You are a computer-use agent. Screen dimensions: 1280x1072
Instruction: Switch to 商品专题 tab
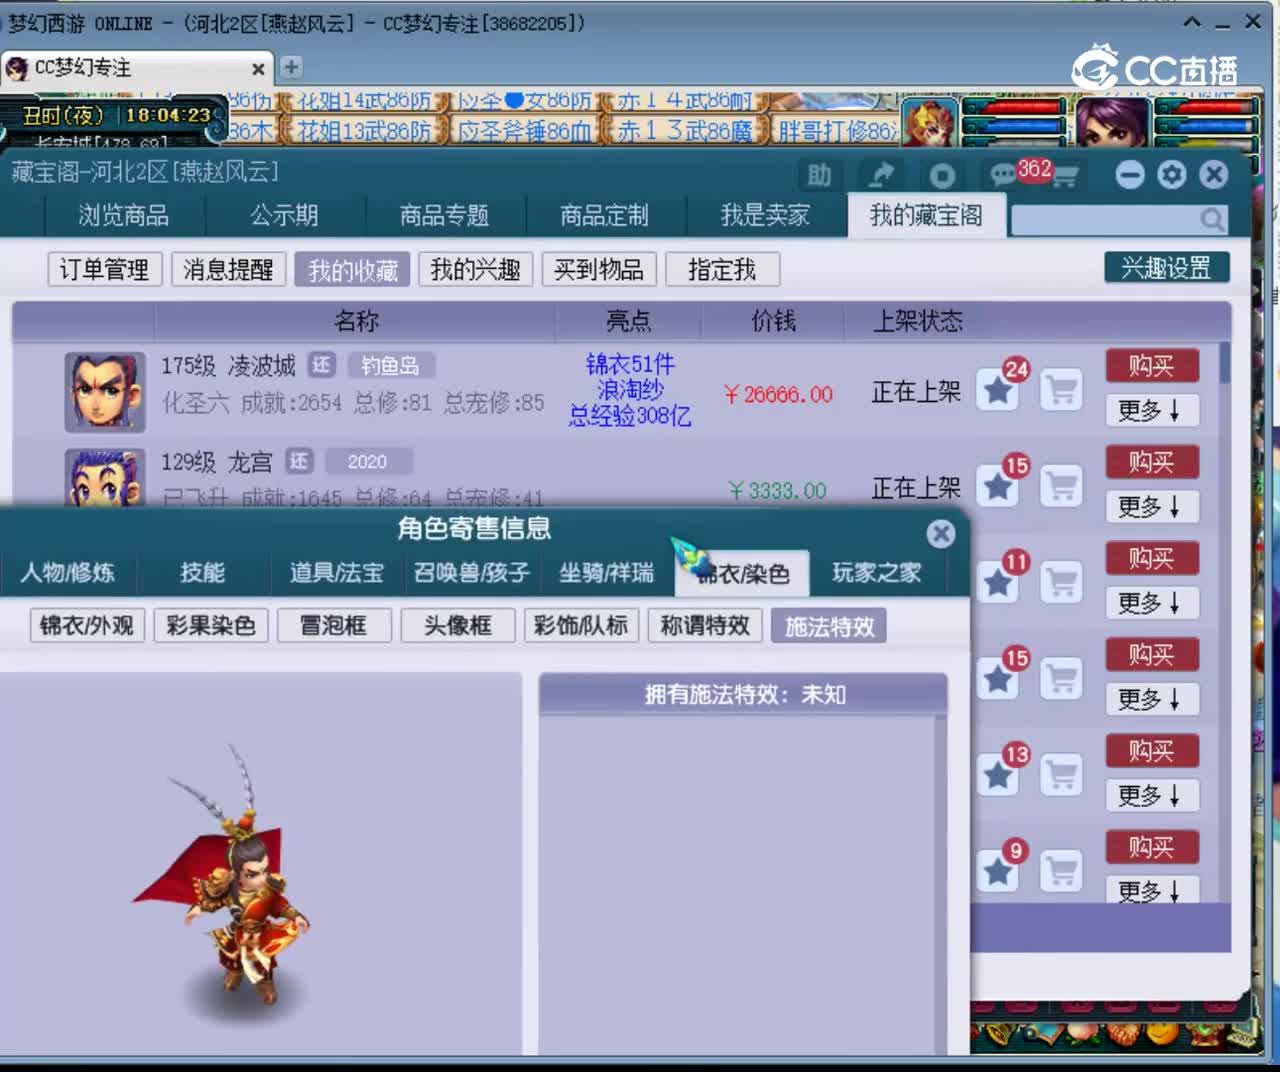(445, 215)
